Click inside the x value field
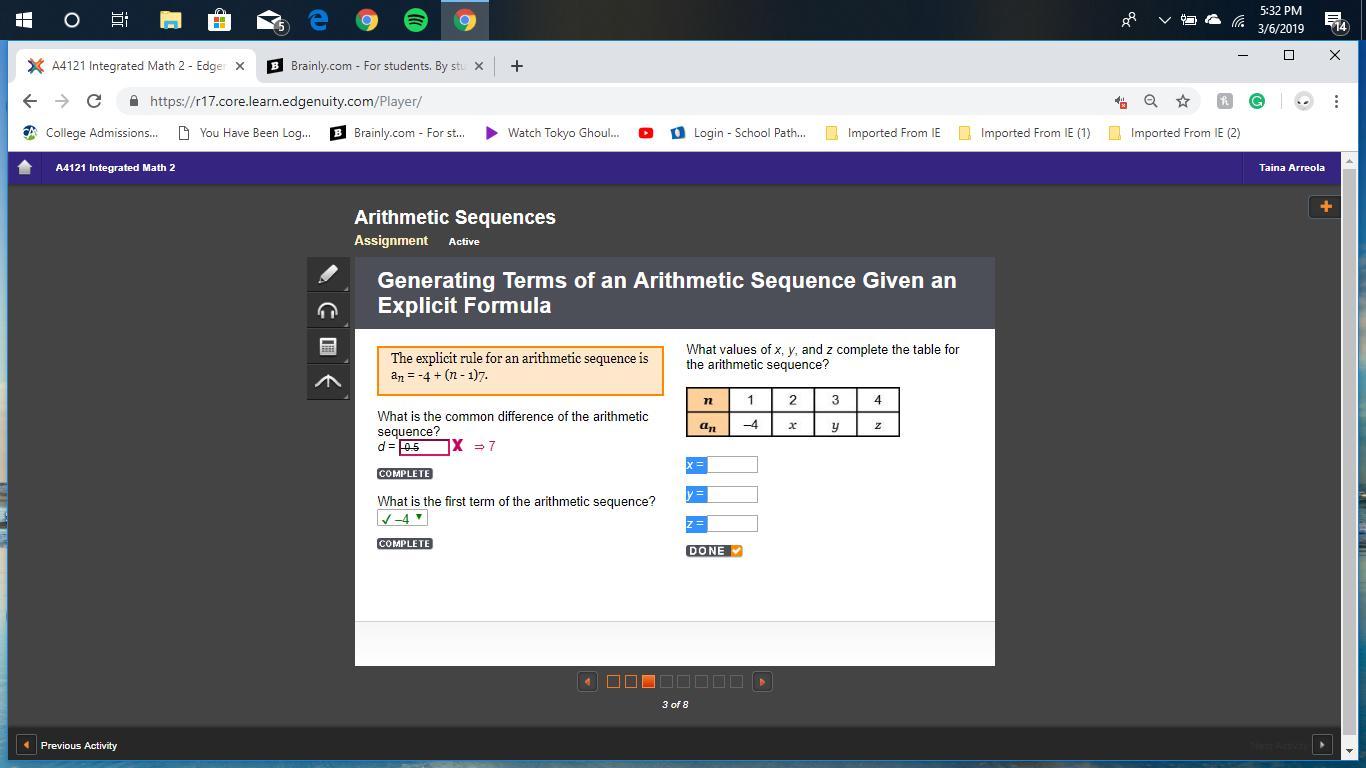This screenshot has height=768, width=1366. pyautogui.click(x=732, y=465)
